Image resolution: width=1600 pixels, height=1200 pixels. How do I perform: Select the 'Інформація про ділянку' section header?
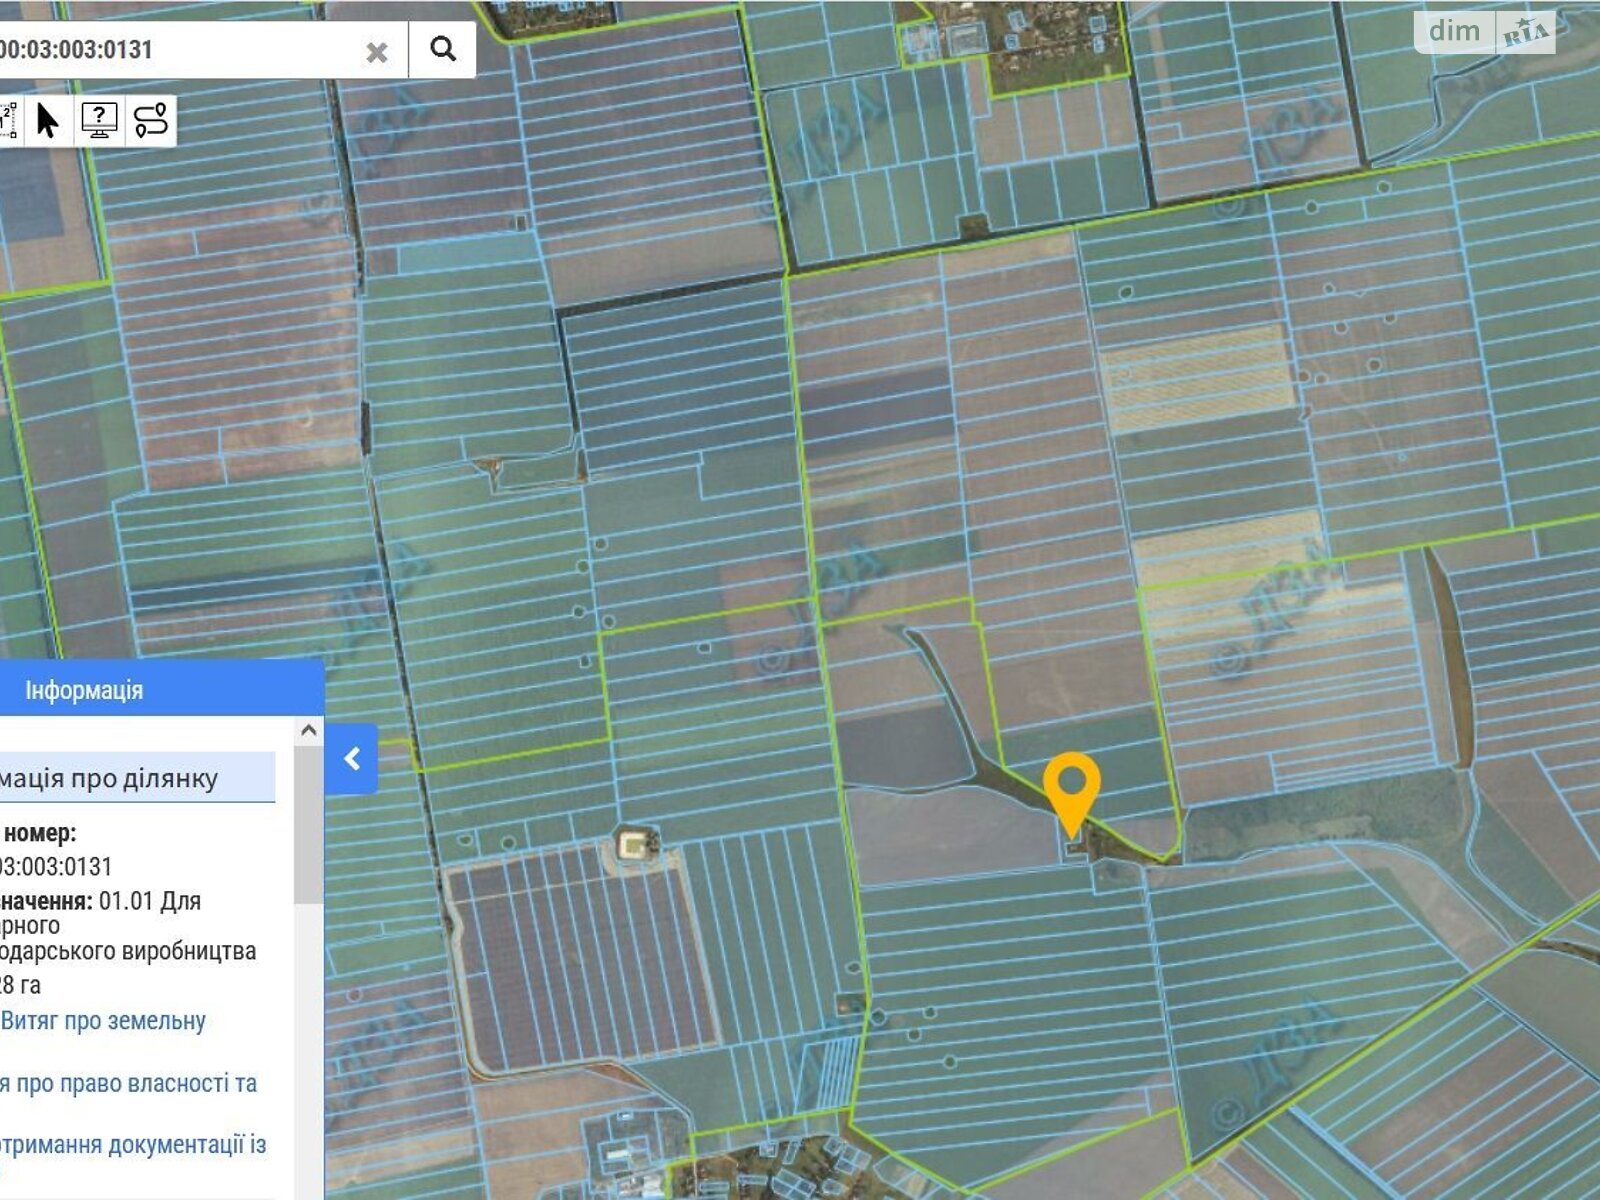click(110, 778)
